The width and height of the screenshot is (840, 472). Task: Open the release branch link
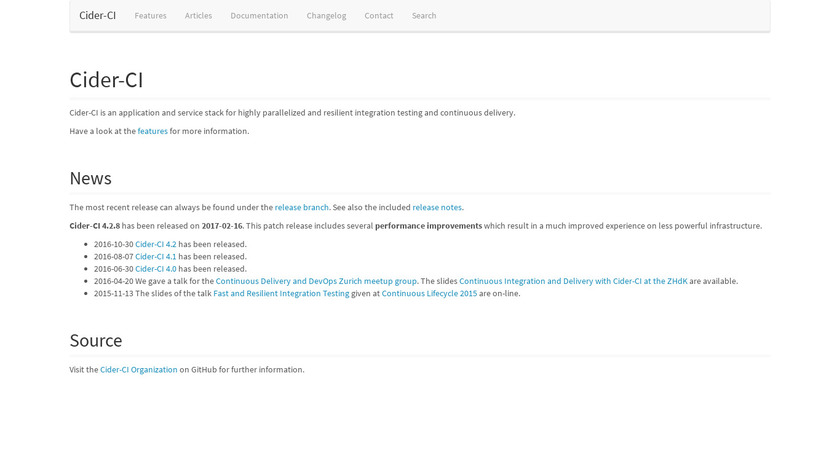pyautogui.click(x=301, y=208)
